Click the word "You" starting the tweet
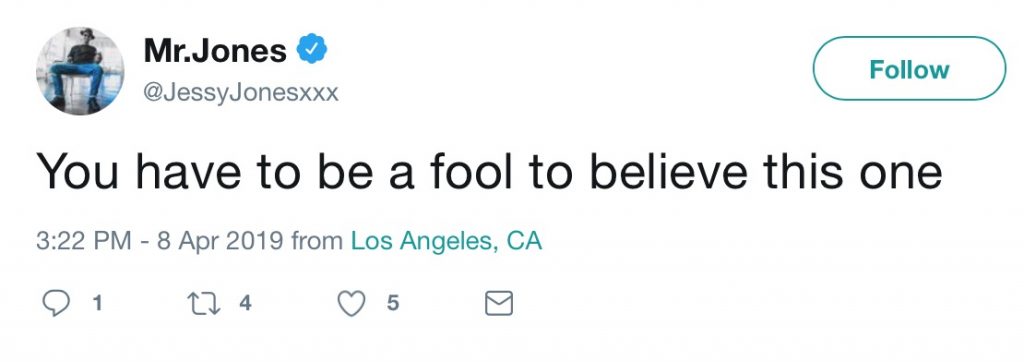 point(76,171)
